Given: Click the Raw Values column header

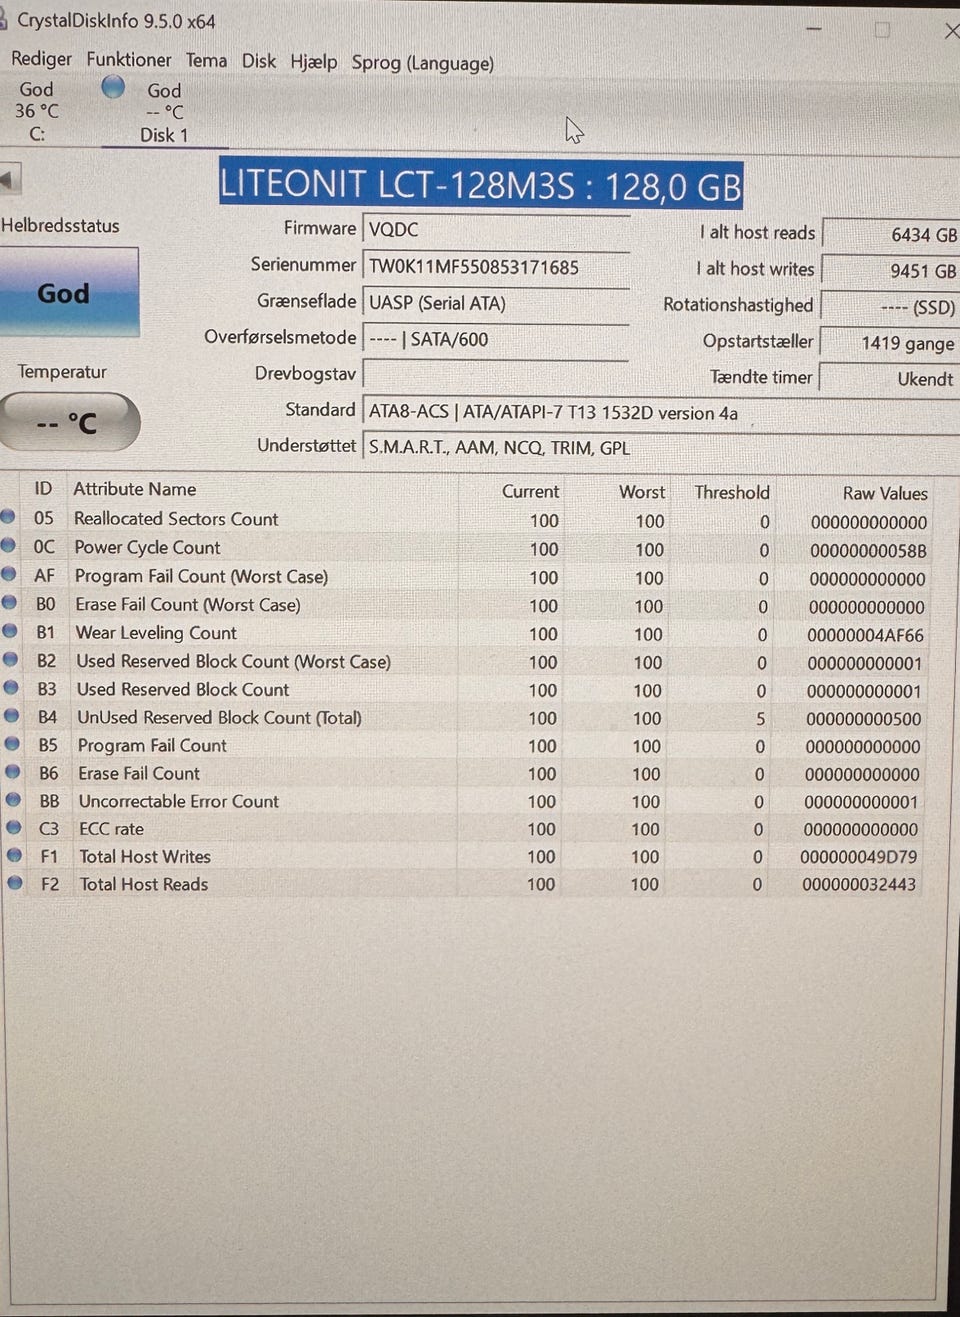Looking at the screenshot, I should [x=885, y=493].
